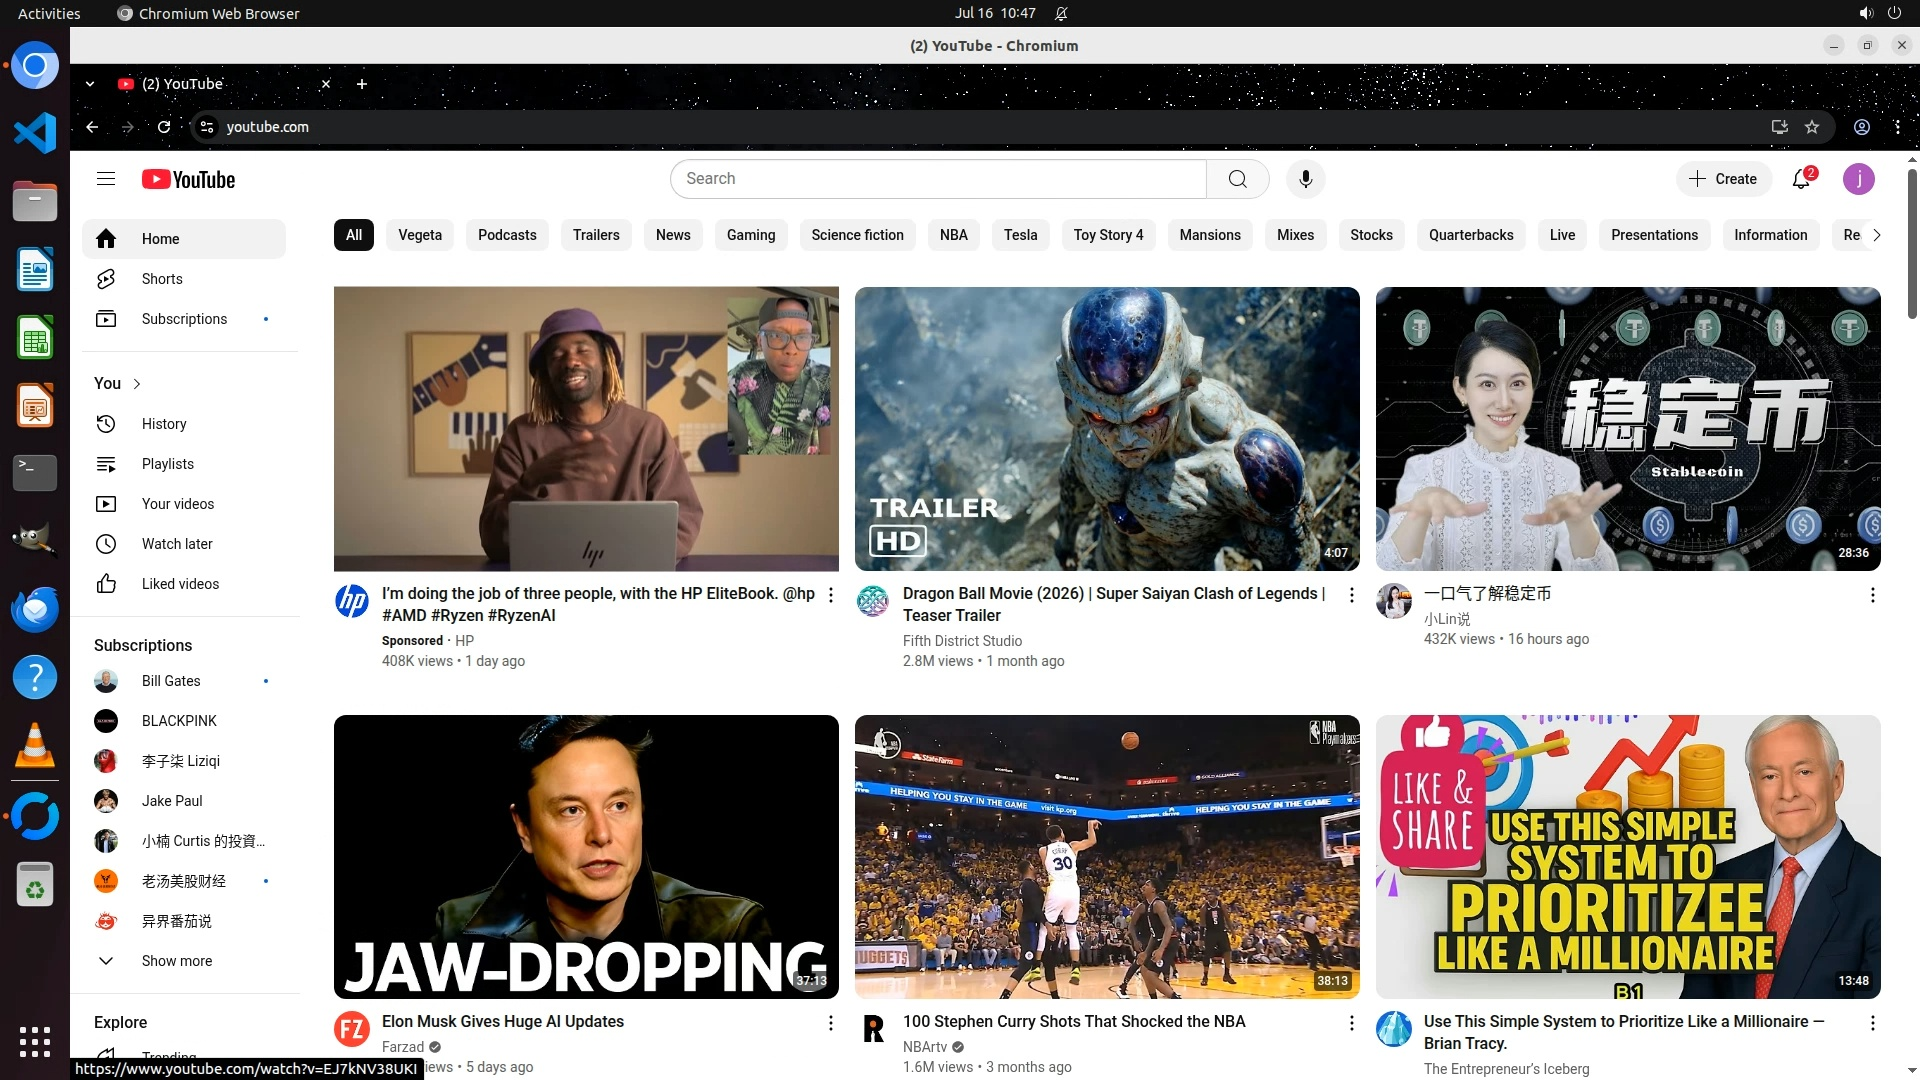Screen dimensions: 1920x1080
Task: Click the Create button
Action: pos(1723,179)
